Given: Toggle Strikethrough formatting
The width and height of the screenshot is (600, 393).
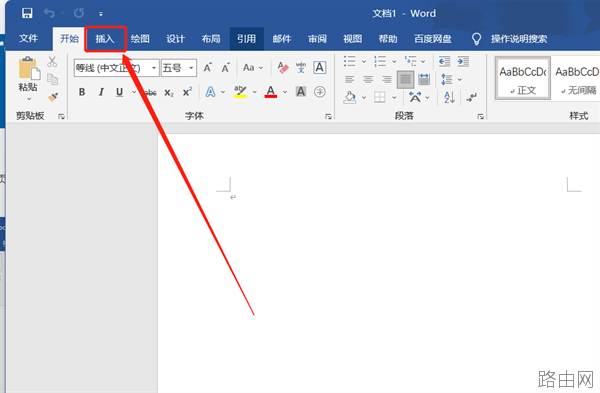Looking at the screenshot, I should (150, 92).
